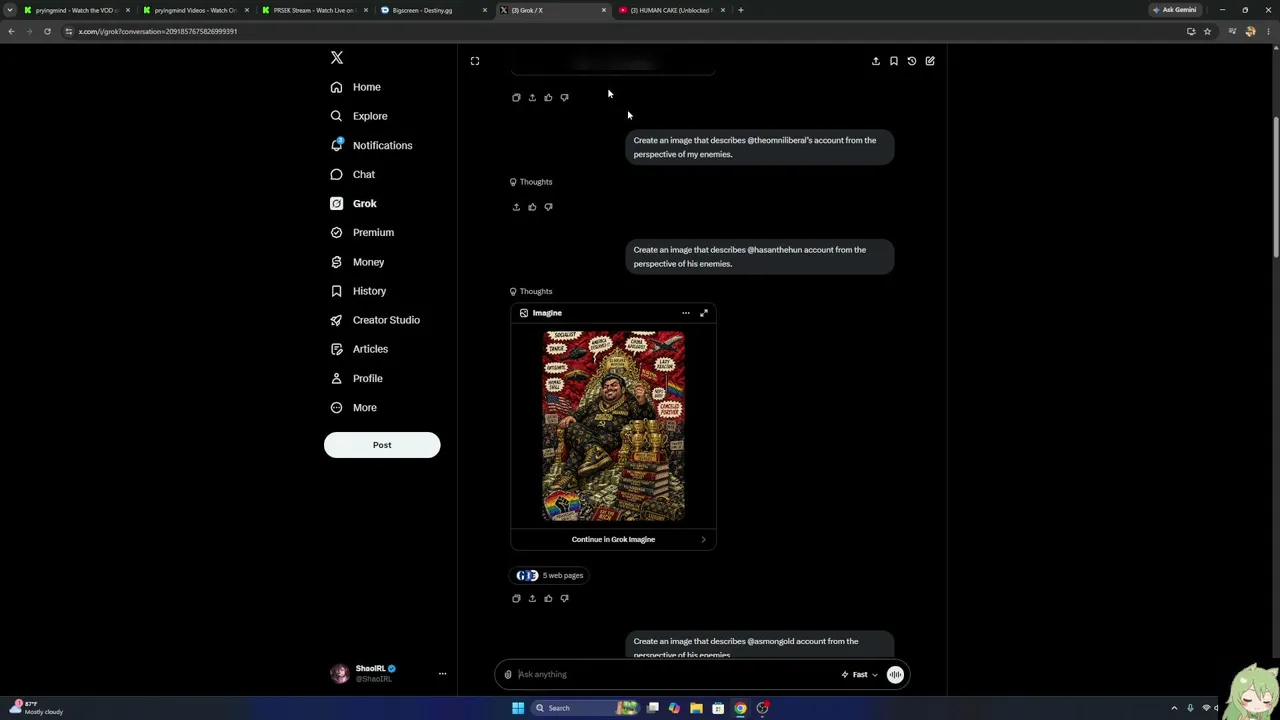Open a new browser tab
Screen dimensions: 1280x720
[x=740, y=10]
